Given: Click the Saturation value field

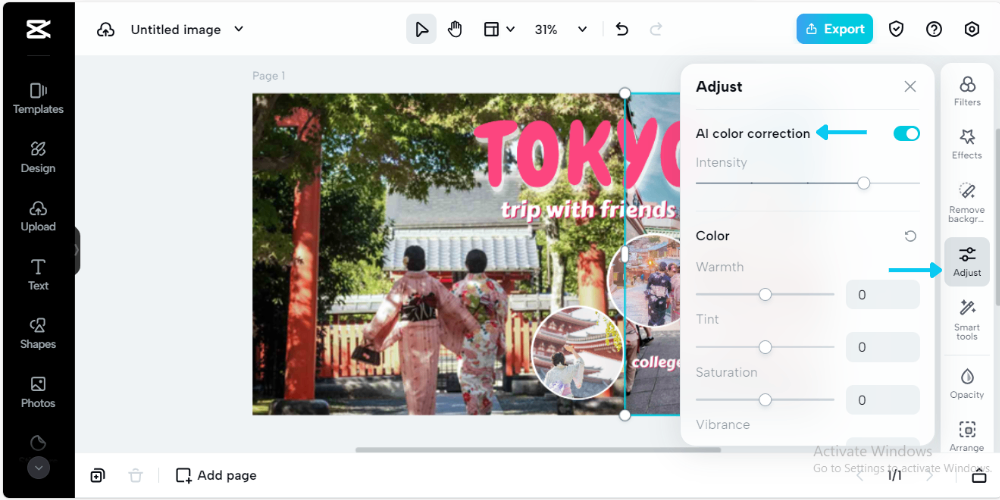Looking at the screenshot, I should 883,400.
